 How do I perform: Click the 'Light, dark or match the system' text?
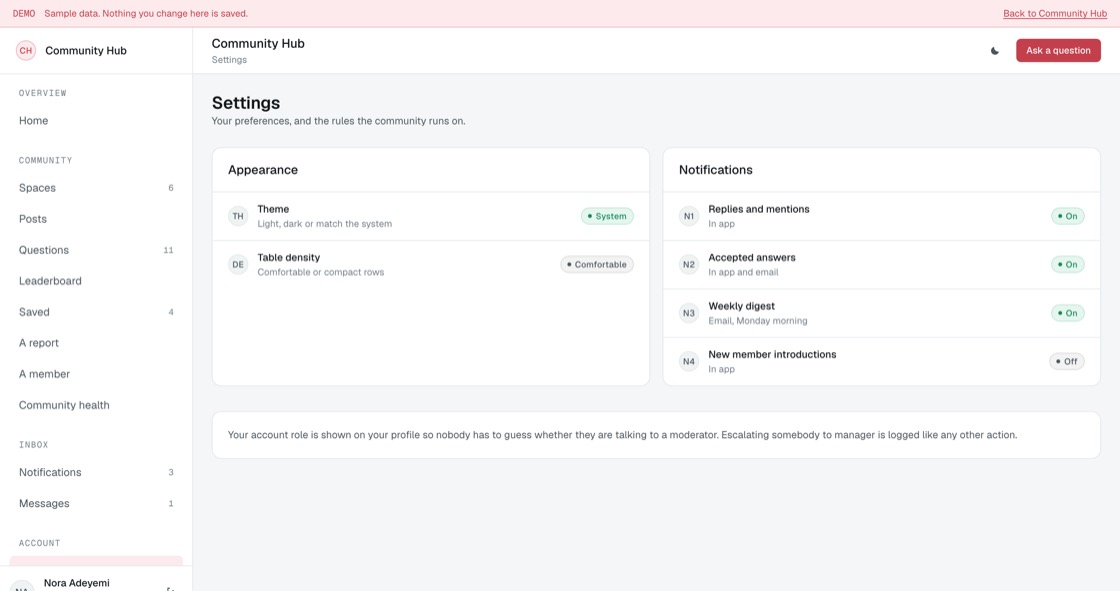[324, 224]
